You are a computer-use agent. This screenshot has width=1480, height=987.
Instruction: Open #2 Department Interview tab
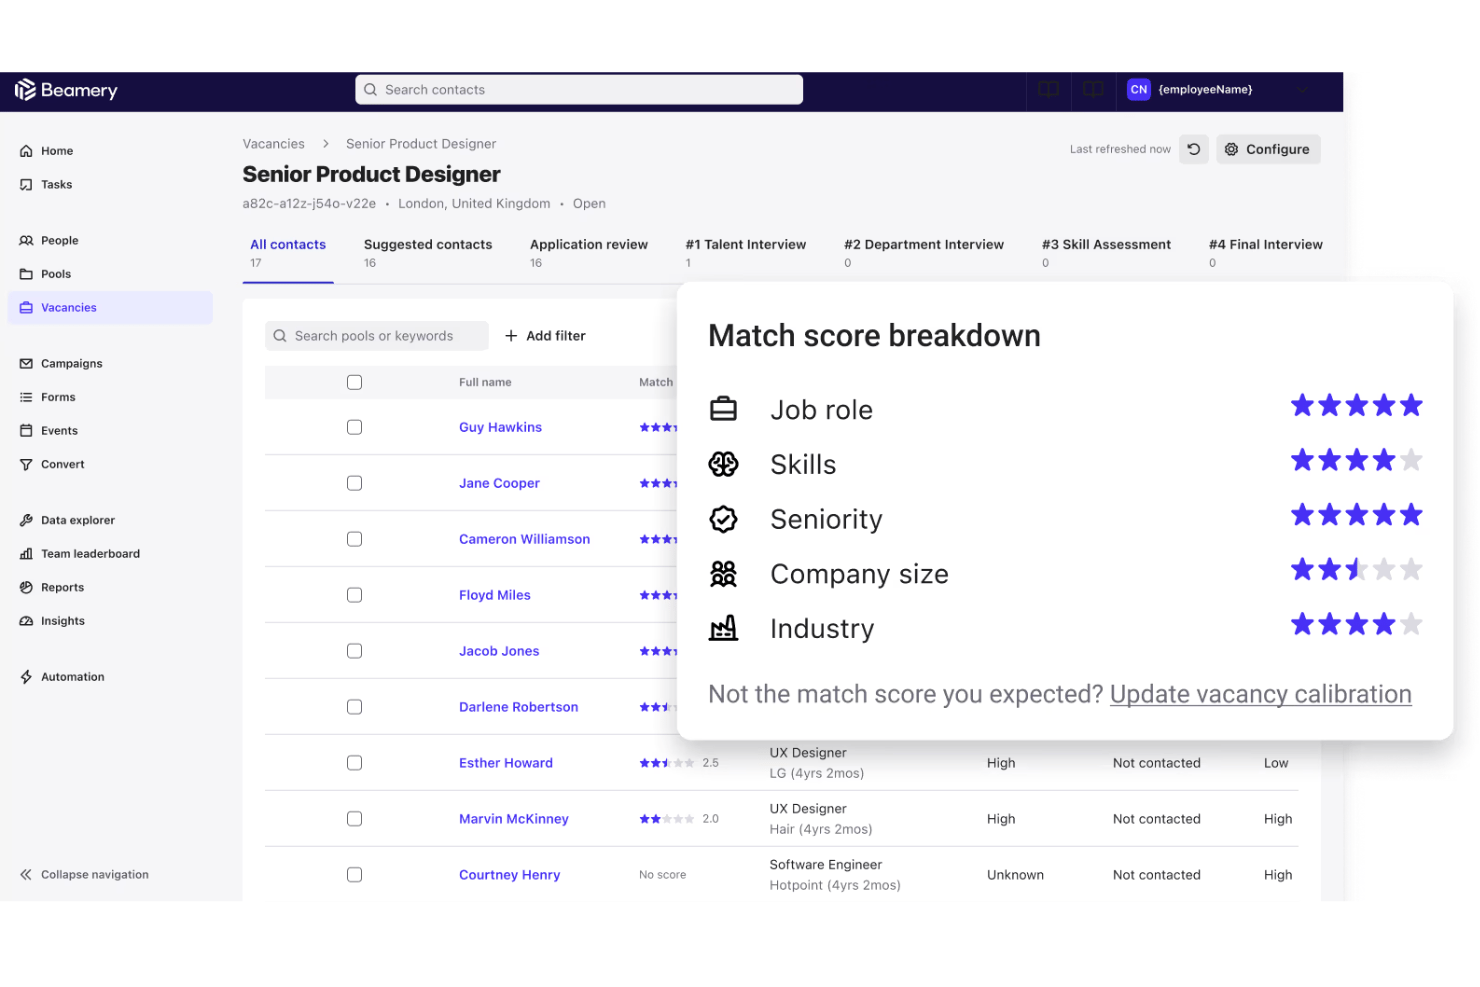[x=924, y=254]
